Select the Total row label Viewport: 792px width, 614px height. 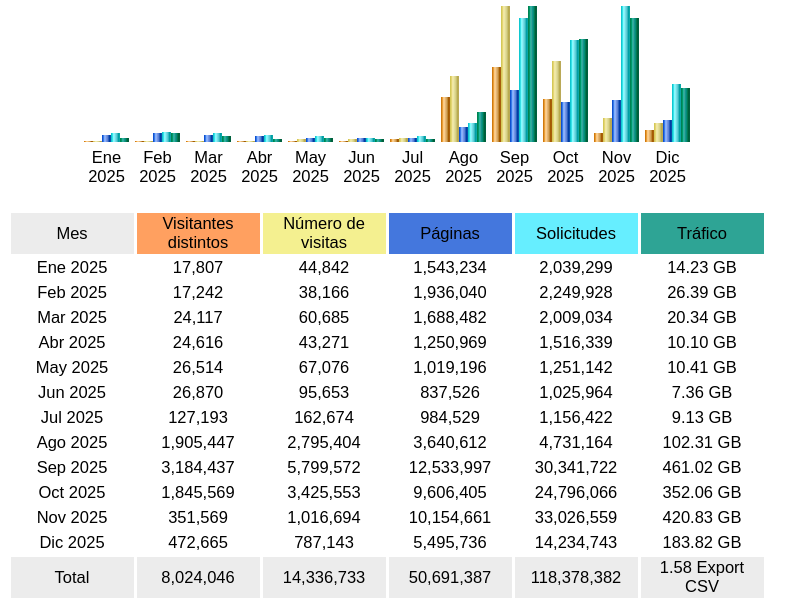click(x=72, y=577)
